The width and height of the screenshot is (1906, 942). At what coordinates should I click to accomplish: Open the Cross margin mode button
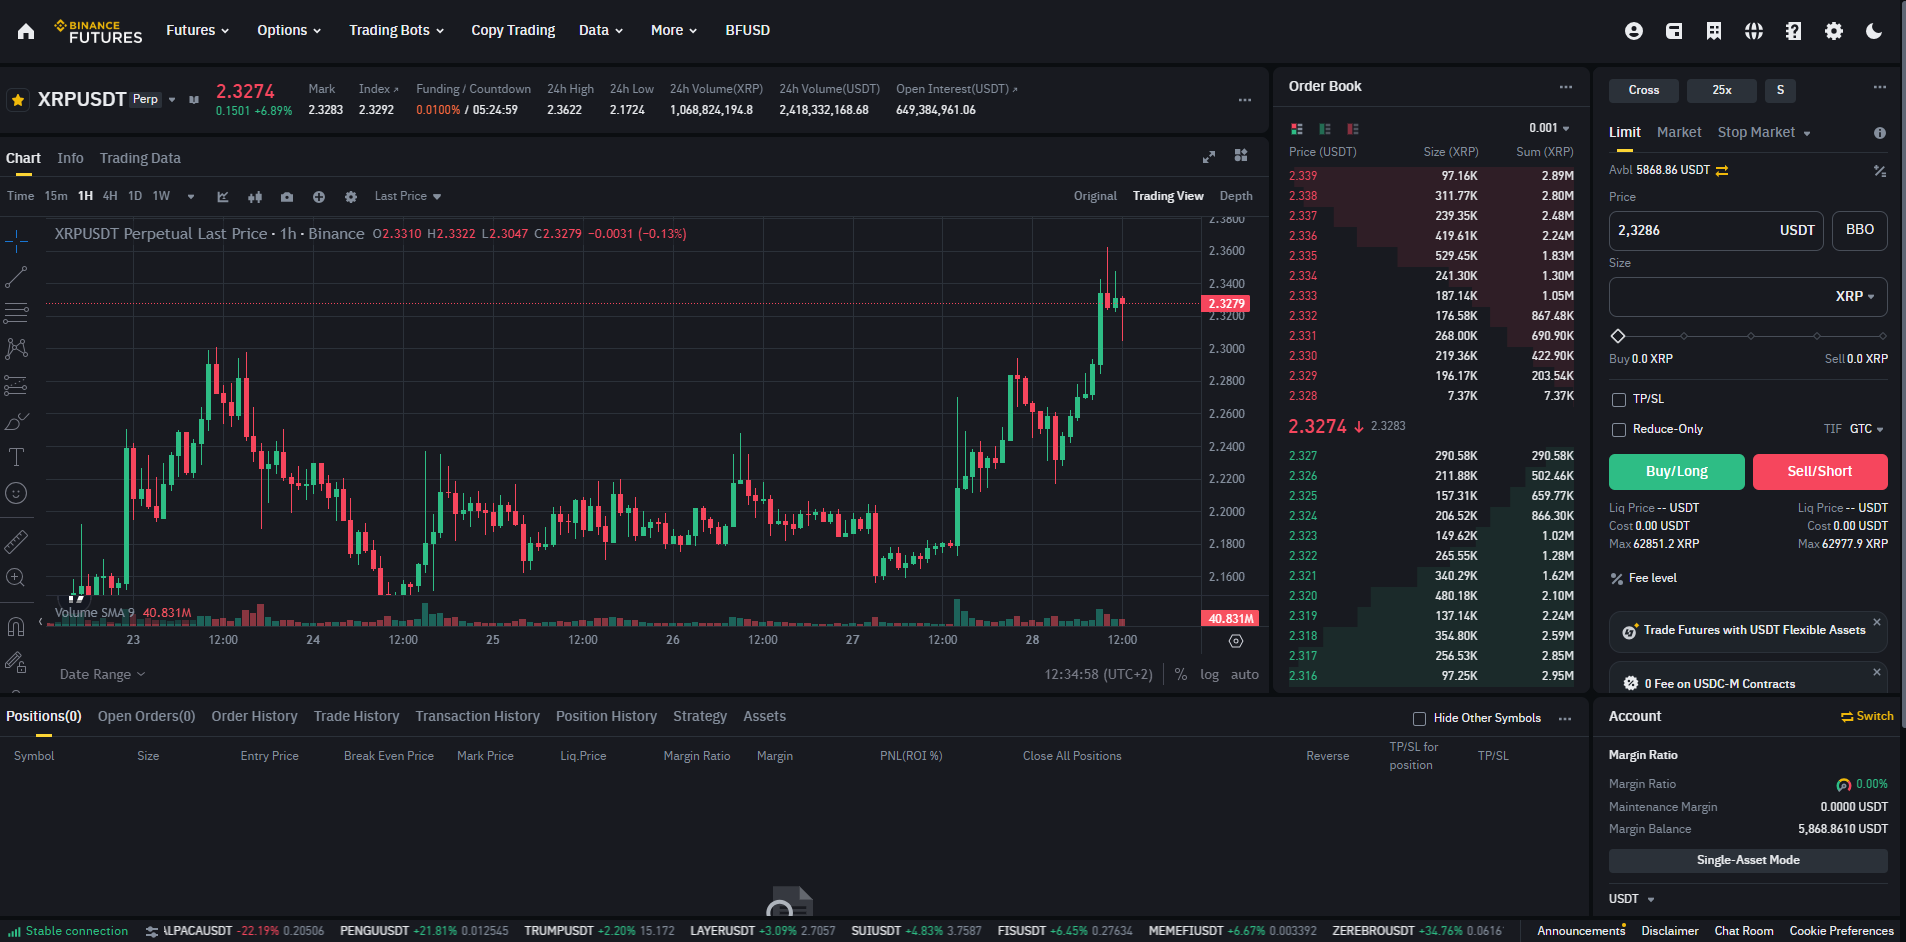[1643, 90]
